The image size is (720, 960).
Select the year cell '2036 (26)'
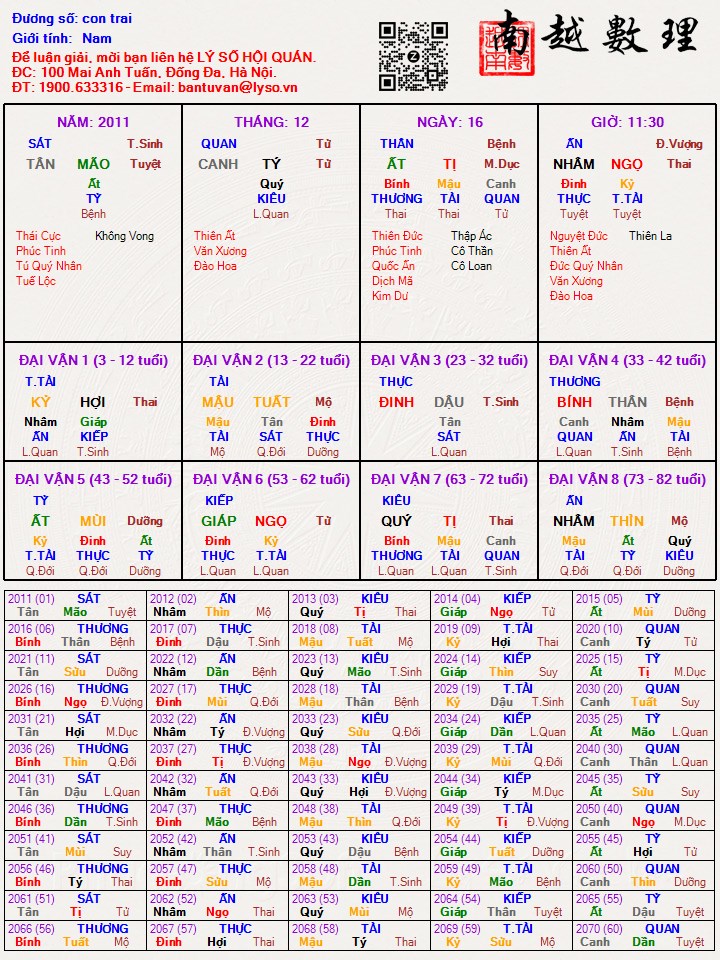(75, 756)
